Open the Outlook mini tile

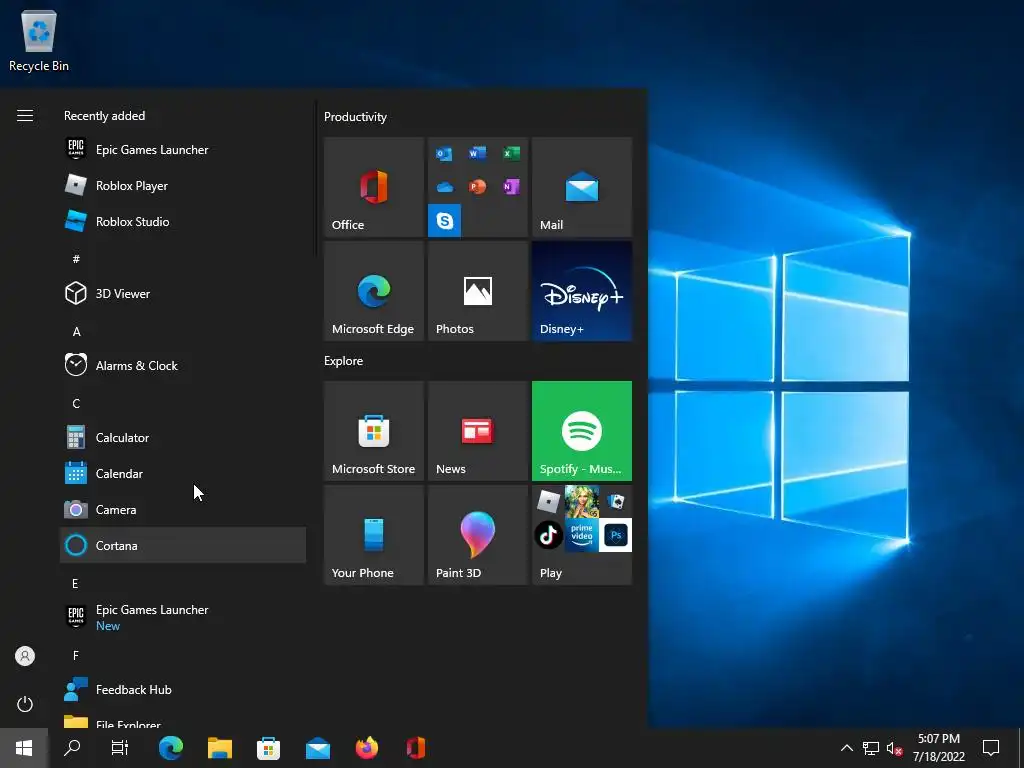click(x=445, y=153)
